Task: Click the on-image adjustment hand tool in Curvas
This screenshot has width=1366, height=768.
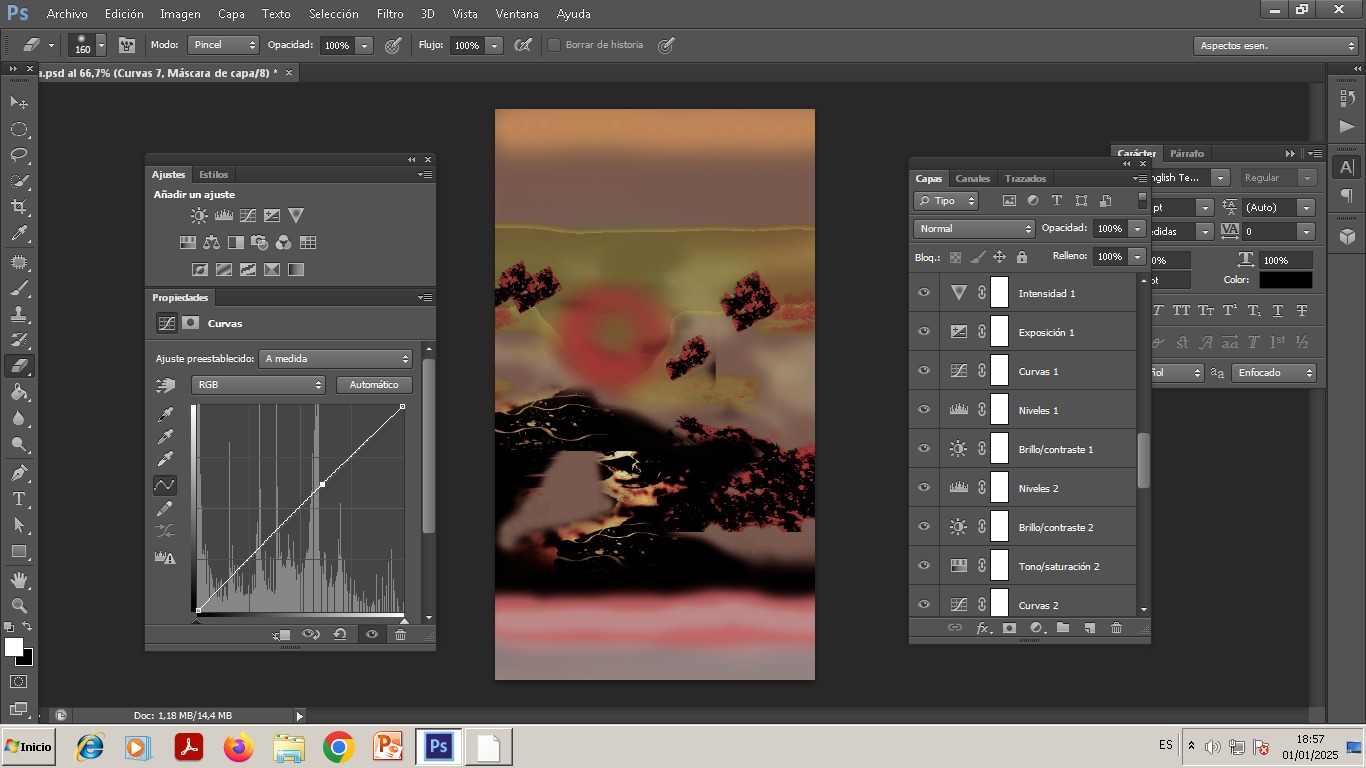Action: tap(165, 385)
